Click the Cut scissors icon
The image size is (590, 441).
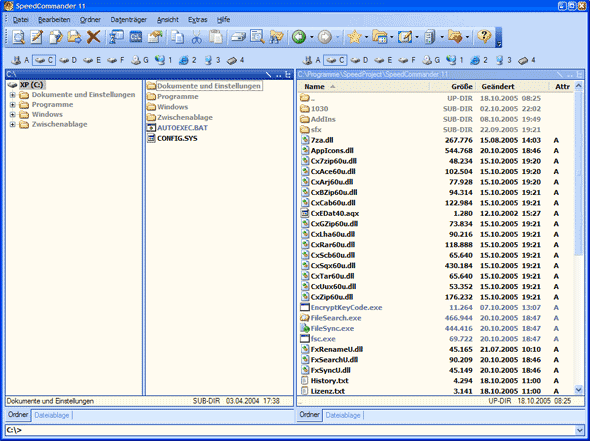(196, 37)
